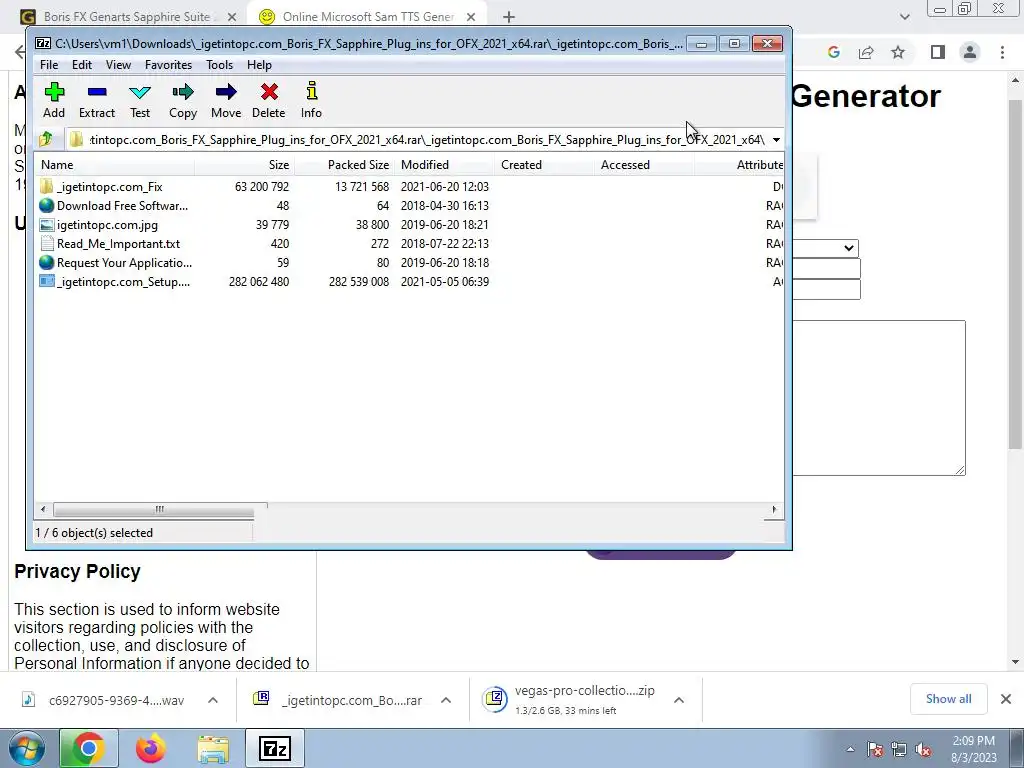Close the Boris FX Genarts tab
Image resolution: width=1024 pixels, height=768 pixels.
(x=232, y=17)
